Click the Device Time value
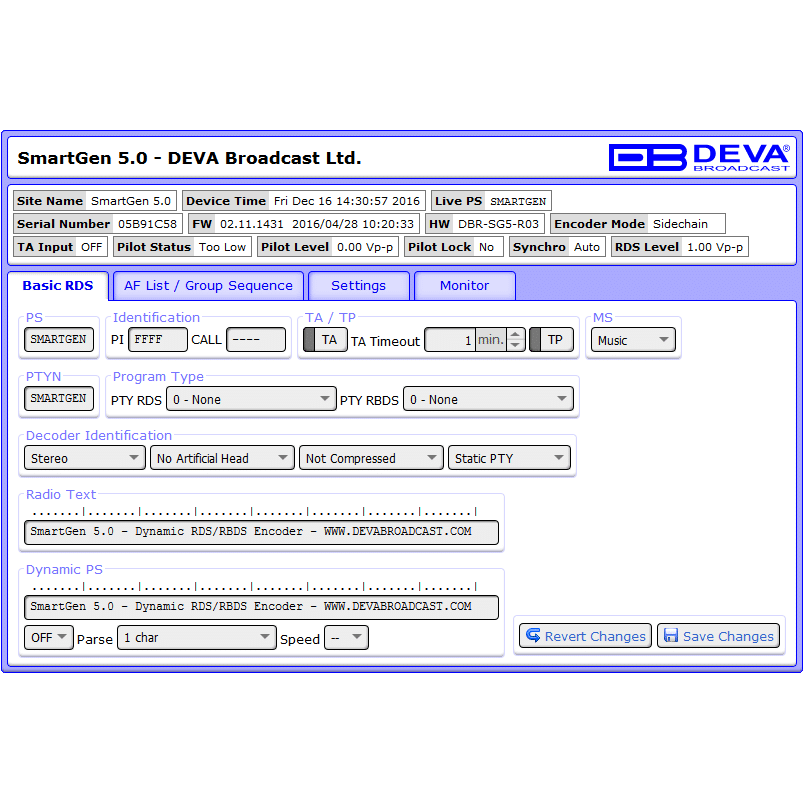The height and width of the screenshot is (804, 804). (x=347, y=201)
